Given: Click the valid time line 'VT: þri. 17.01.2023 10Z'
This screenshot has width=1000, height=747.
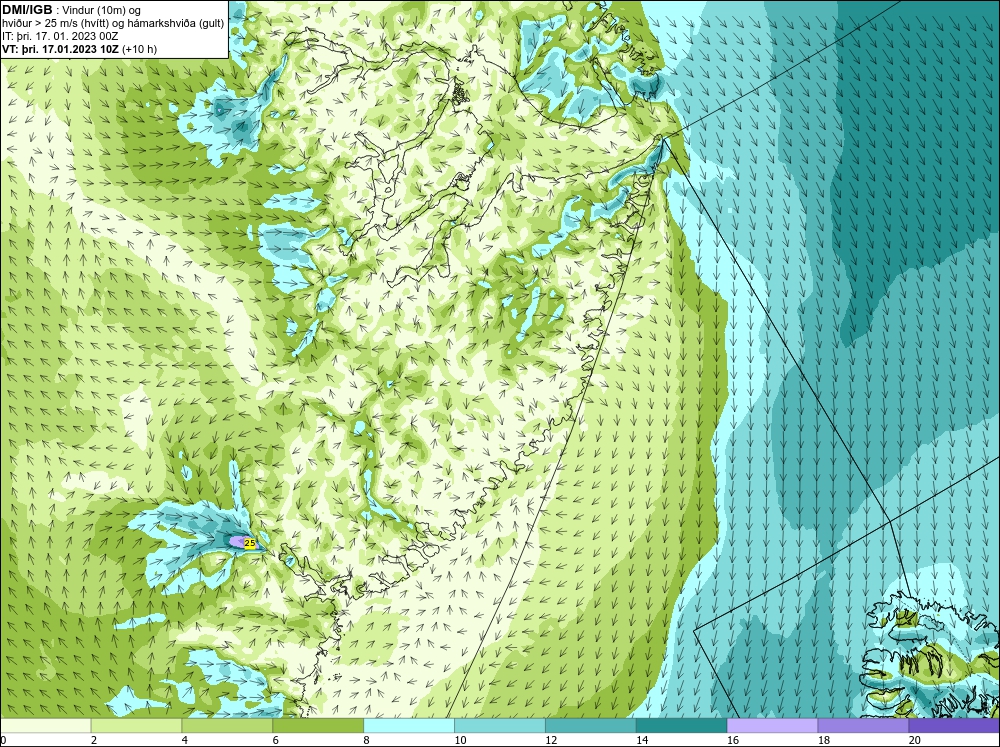Looking at the screenshot, I should coord(61,49).
